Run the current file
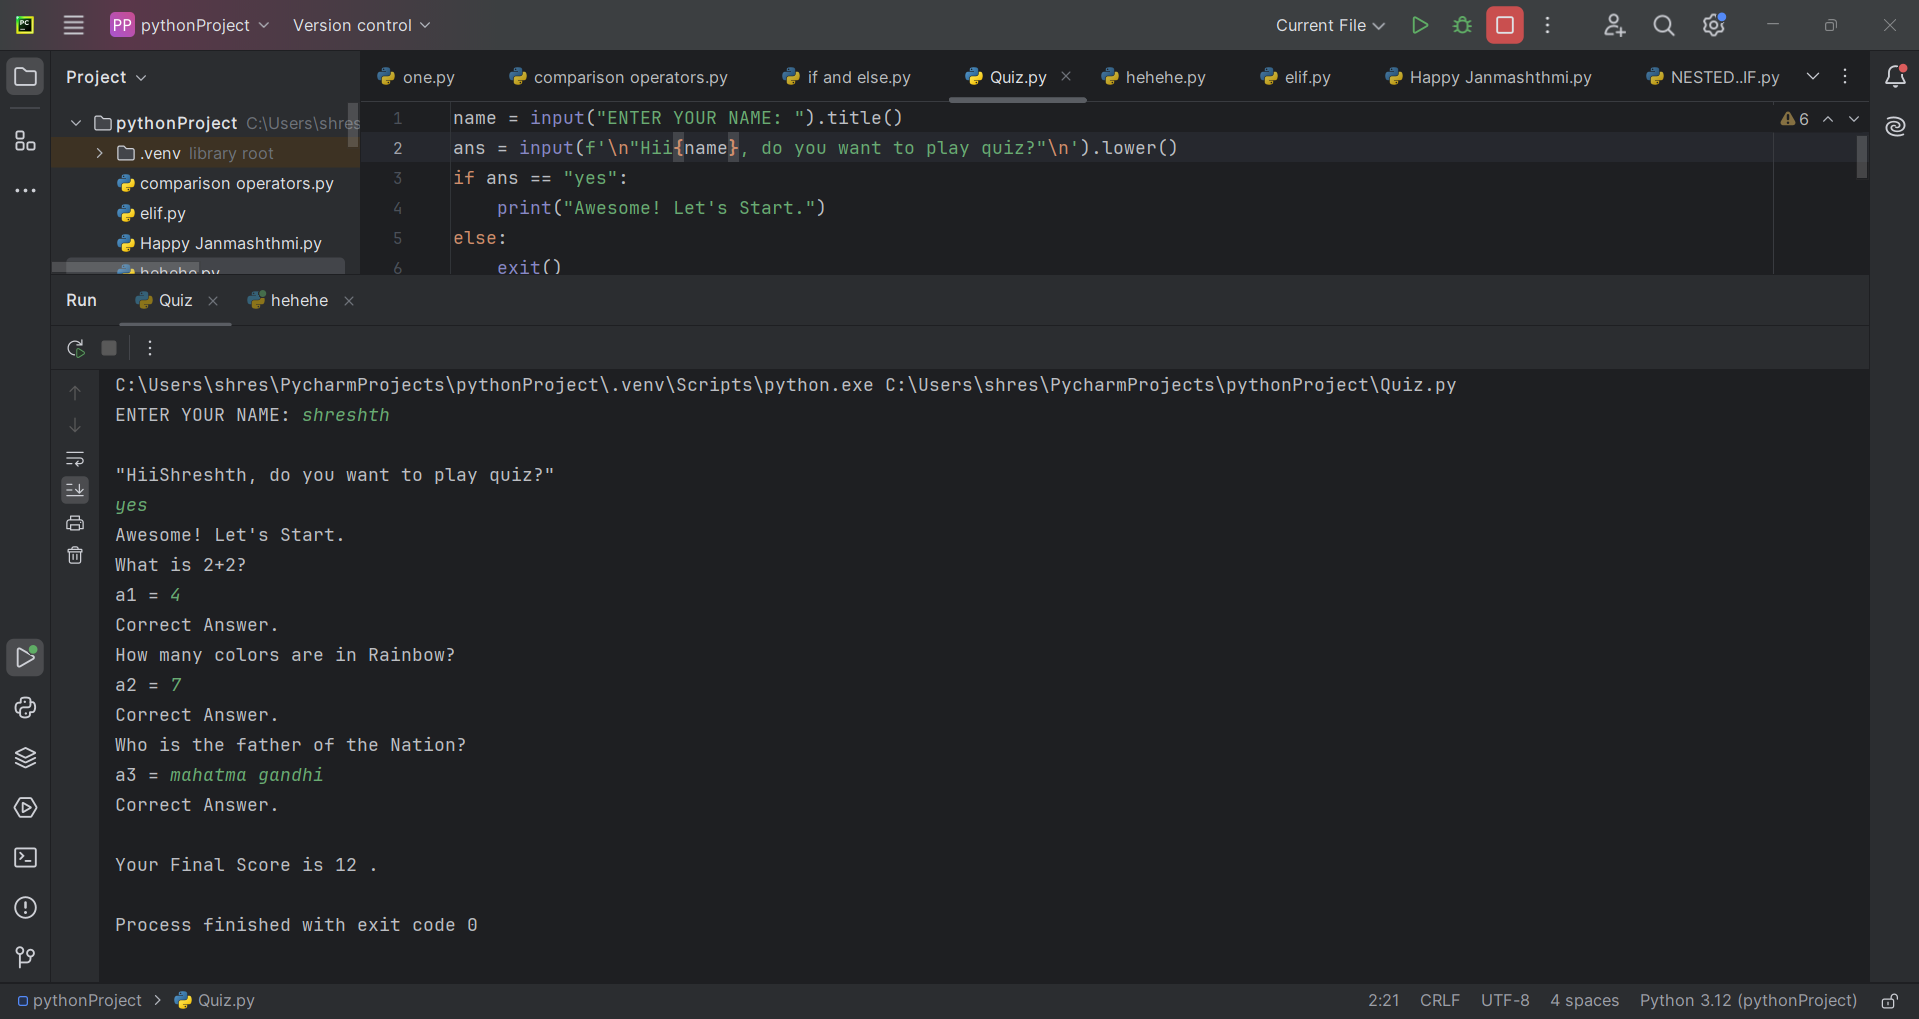This screenshot has width=1919, height=1019. (1419, 25)
